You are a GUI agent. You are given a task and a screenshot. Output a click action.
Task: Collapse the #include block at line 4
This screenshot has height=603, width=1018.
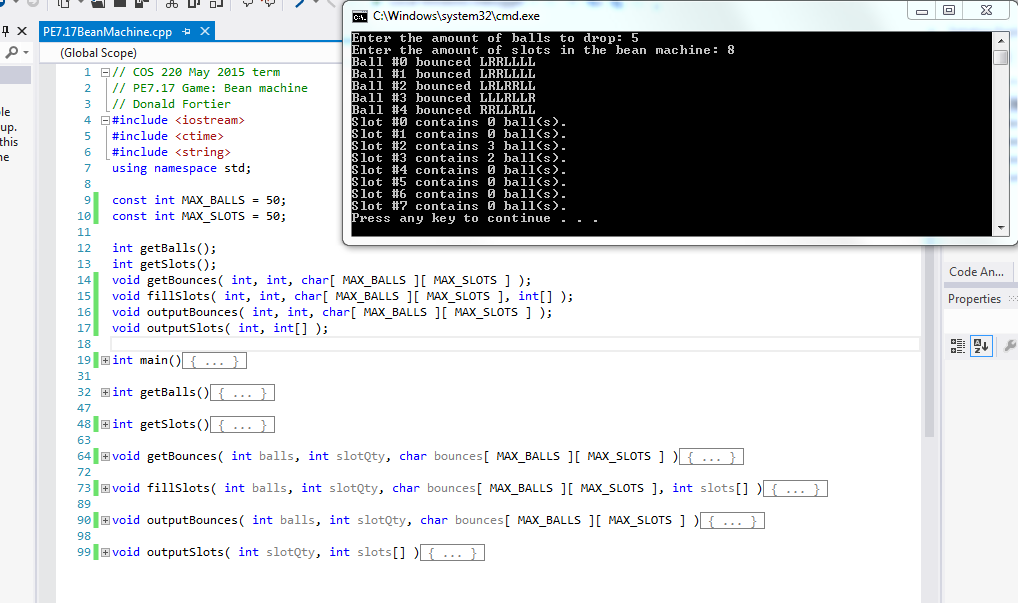[x=105, y=120]
